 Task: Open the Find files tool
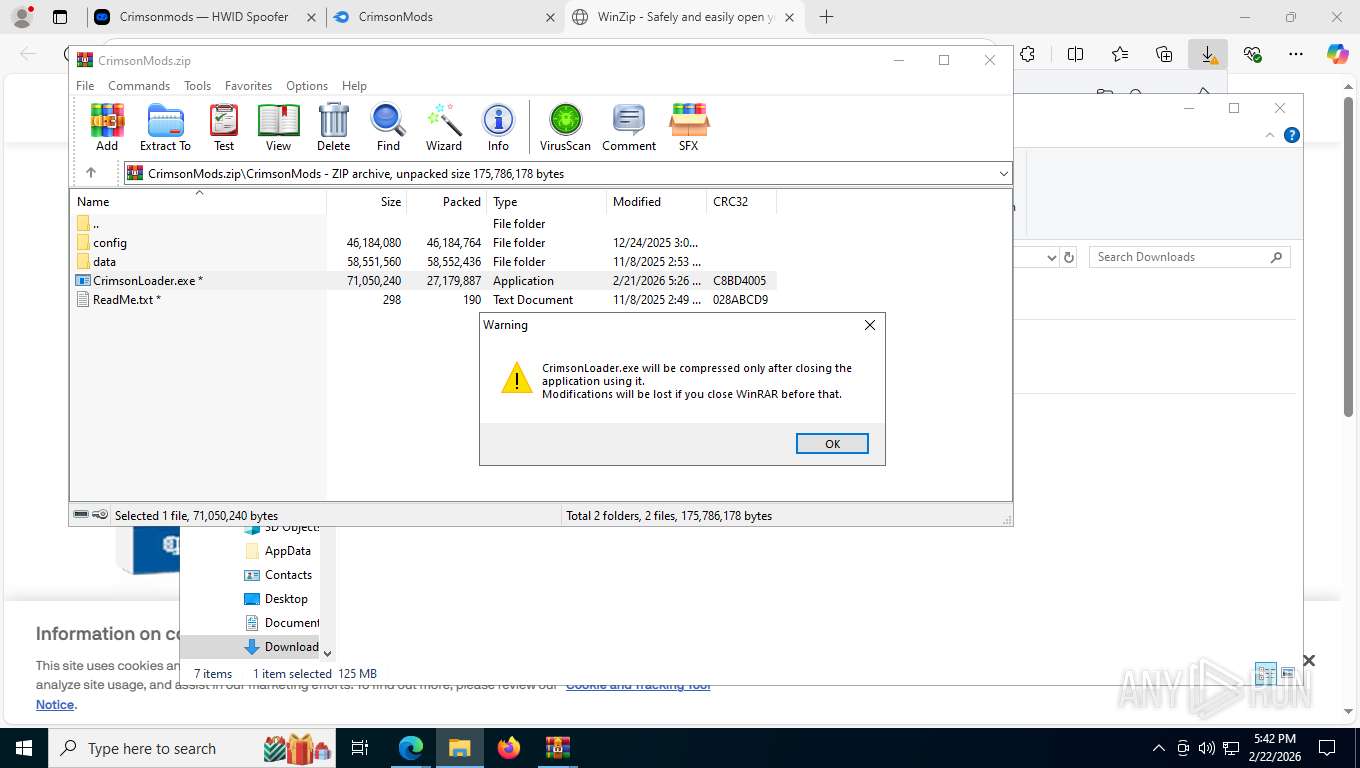pos(388,127)
